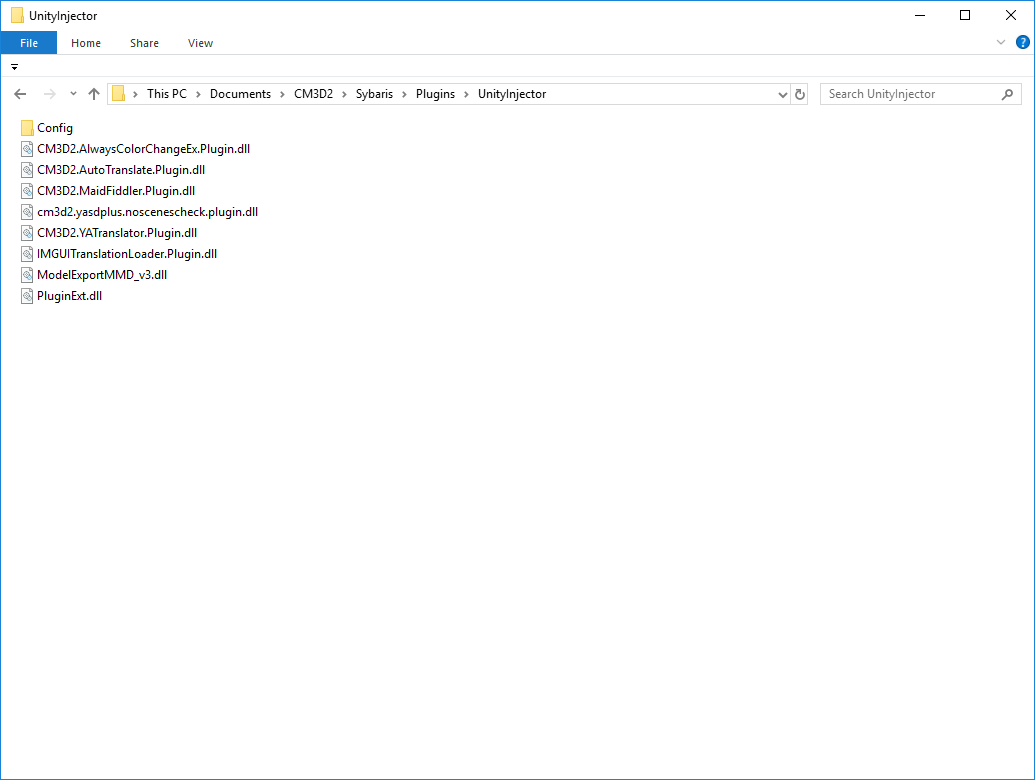Minimize the UnityInjector window
The image size is (1035, 780).
(x=919, y=15)
